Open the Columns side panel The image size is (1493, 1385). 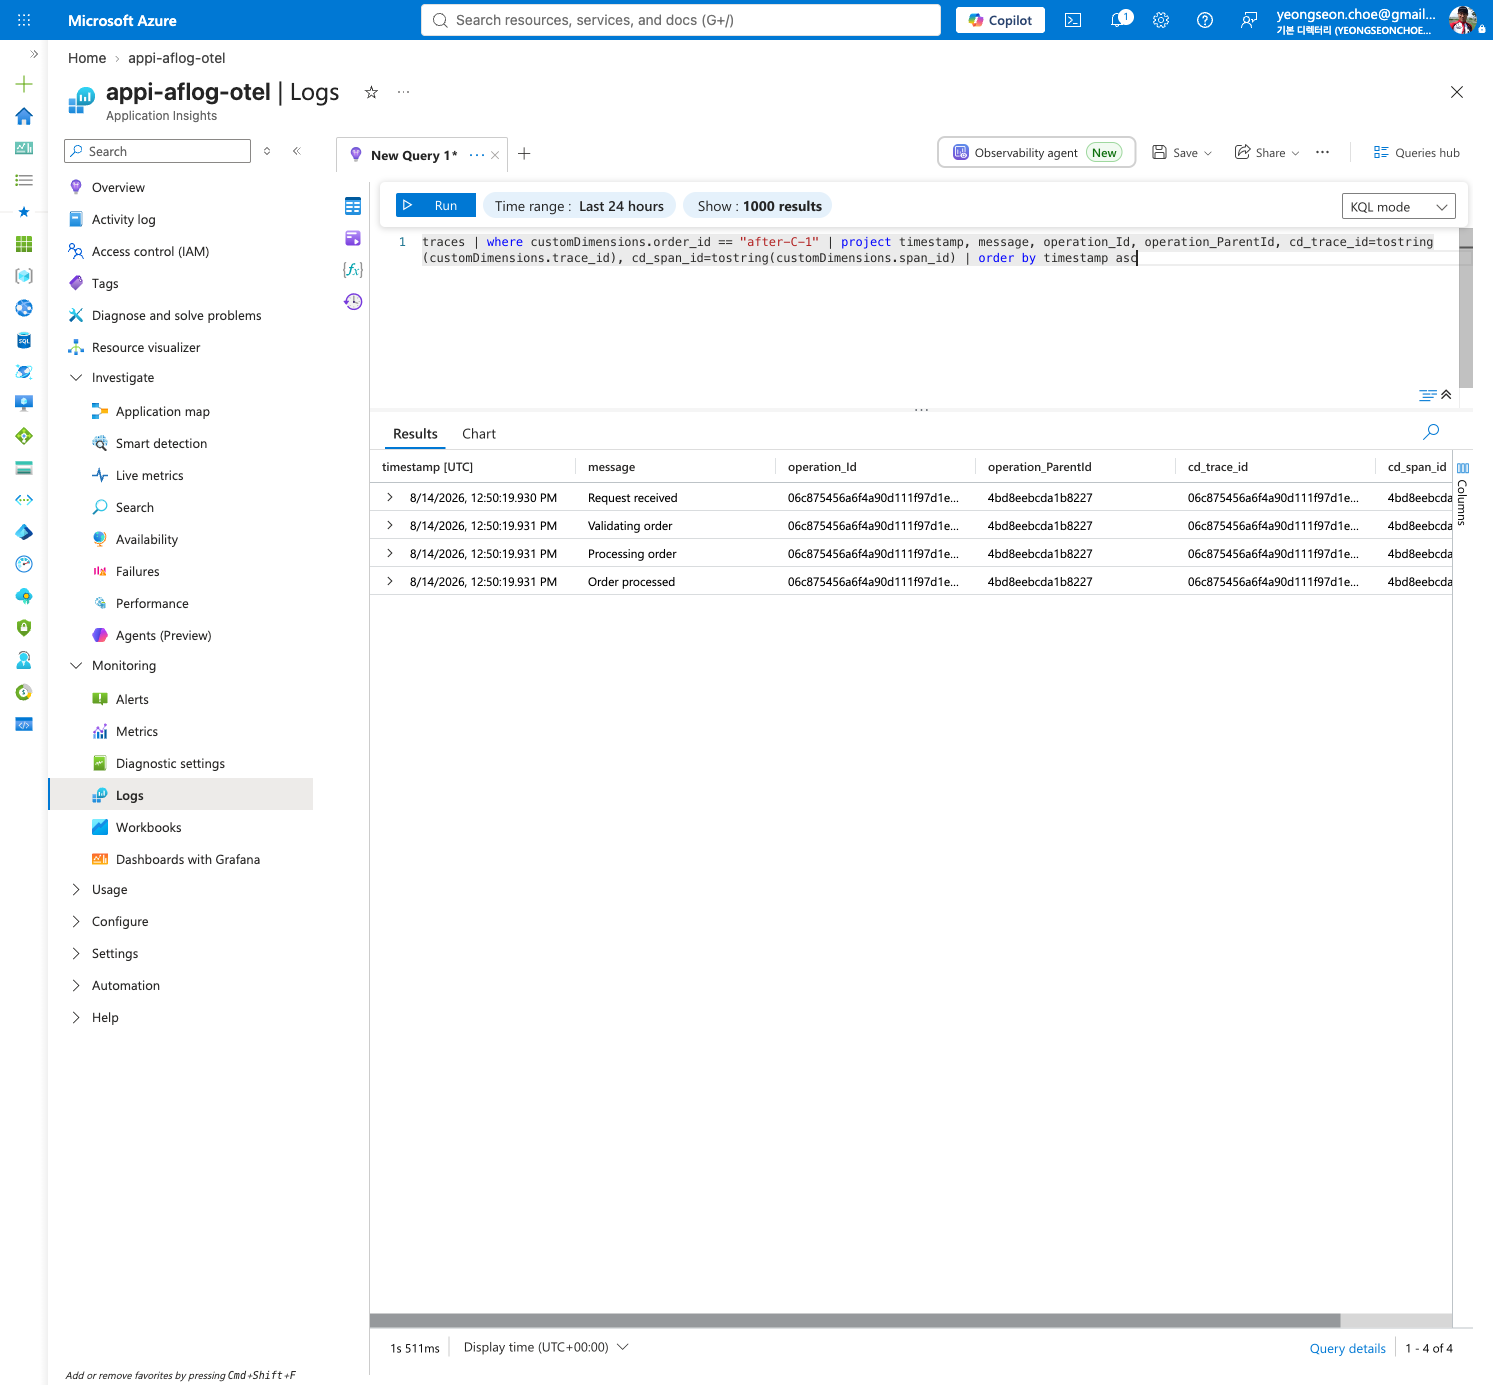(x=1462, y=493)
